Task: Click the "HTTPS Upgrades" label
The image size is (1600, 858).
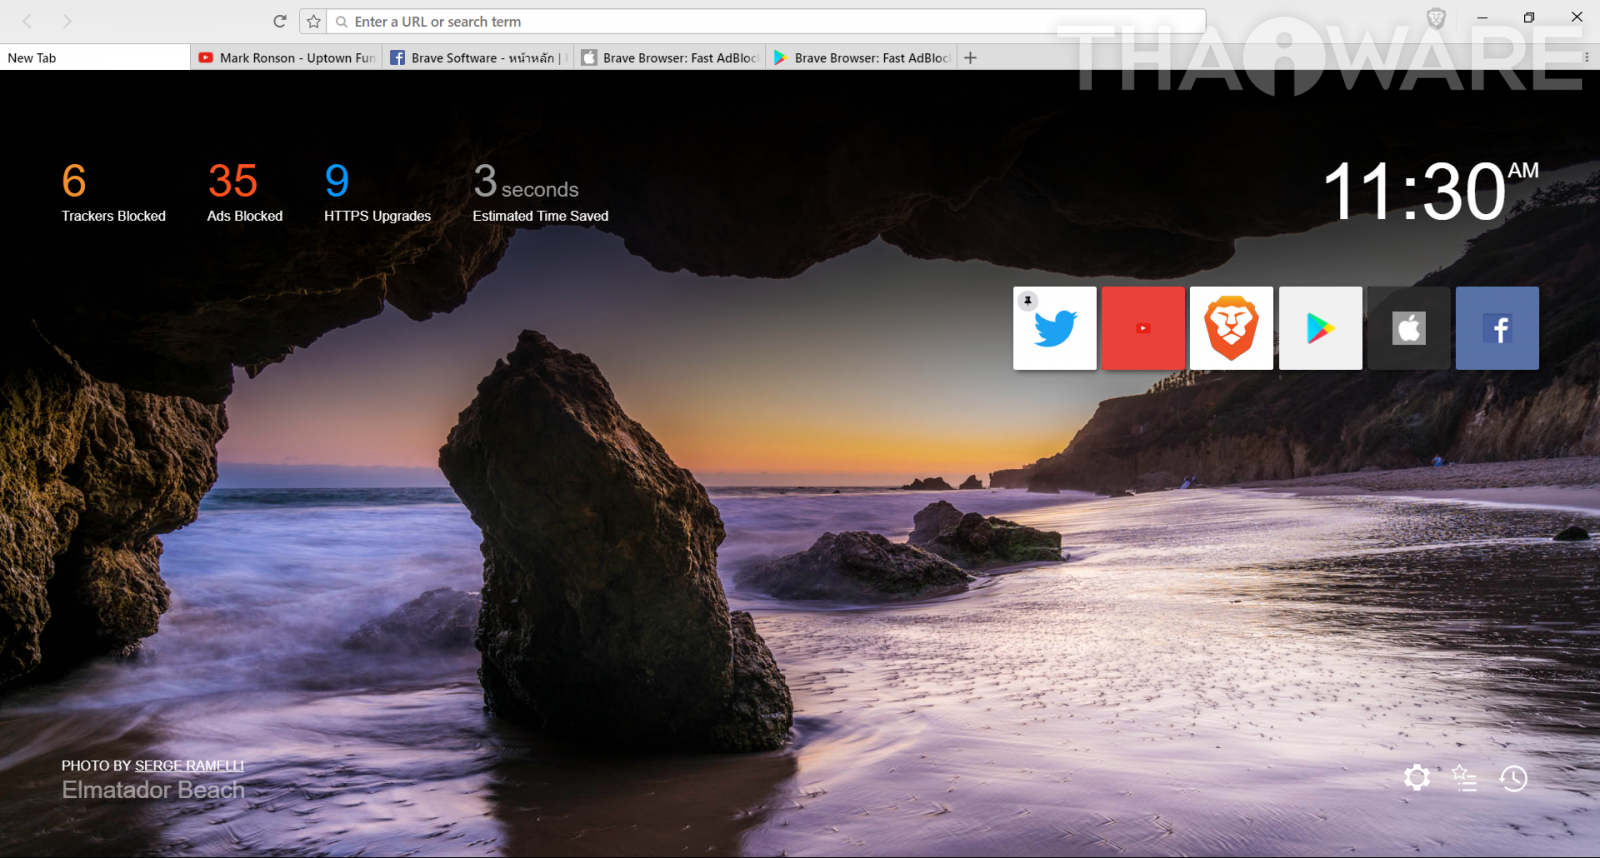Action: click(x=377, y=216)
